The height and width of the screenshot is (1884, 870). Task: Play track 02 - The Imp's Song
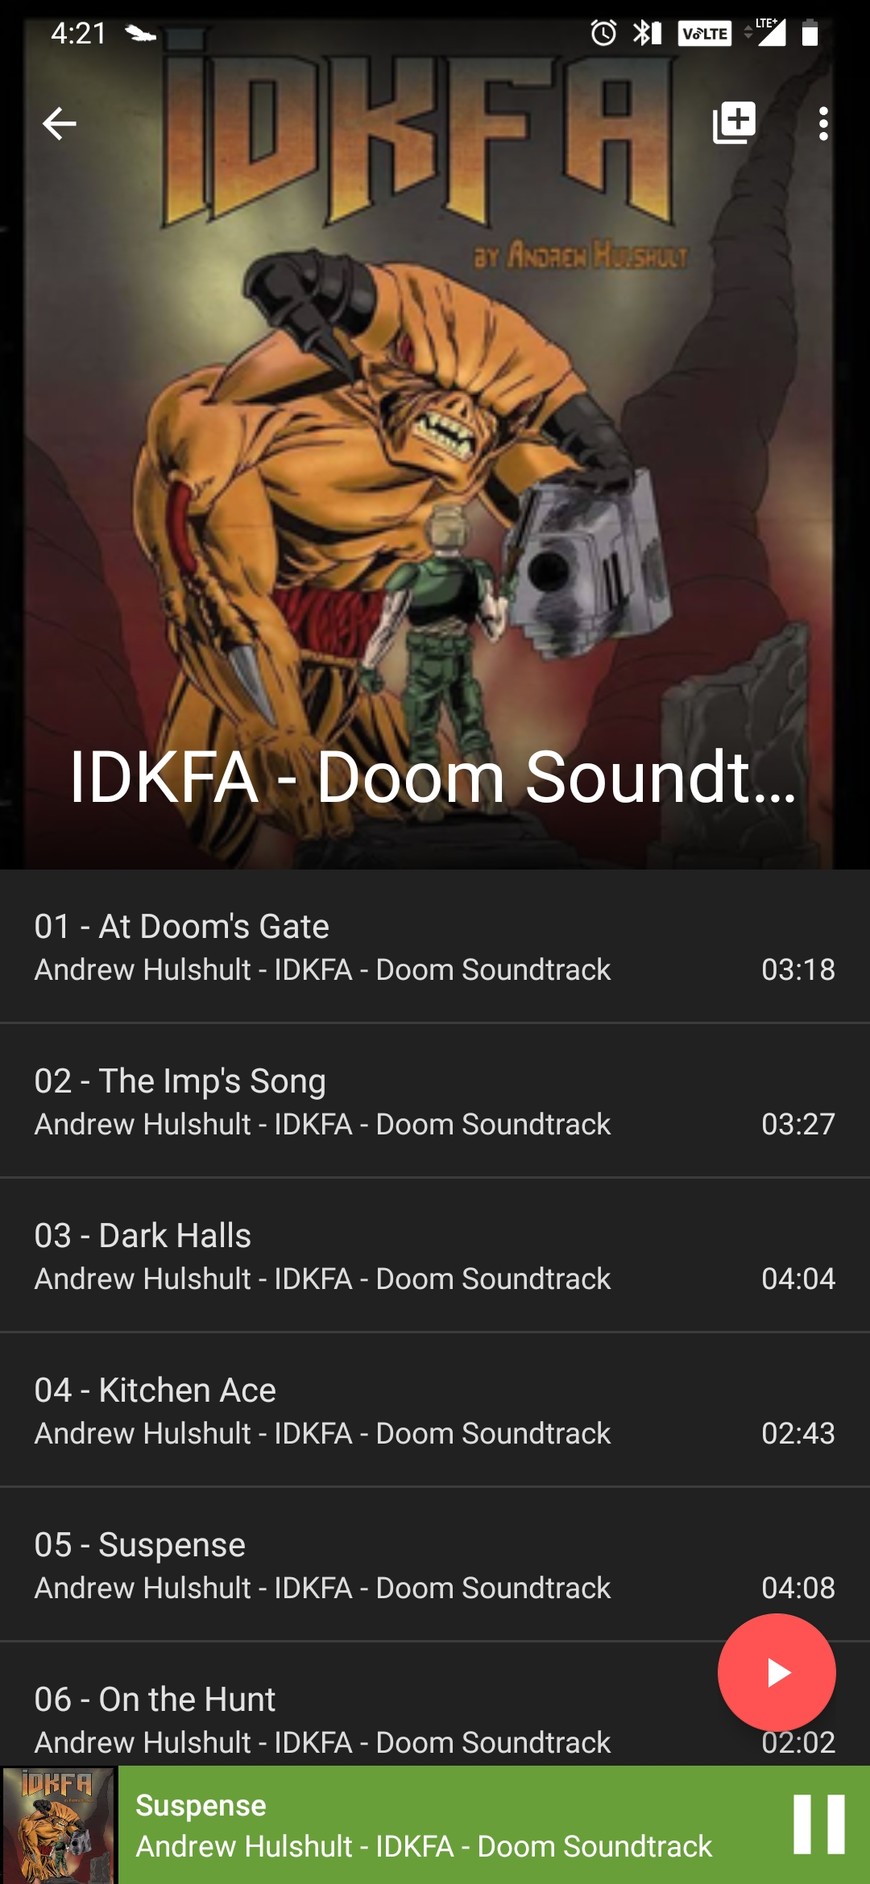(x=435, y=1101)
